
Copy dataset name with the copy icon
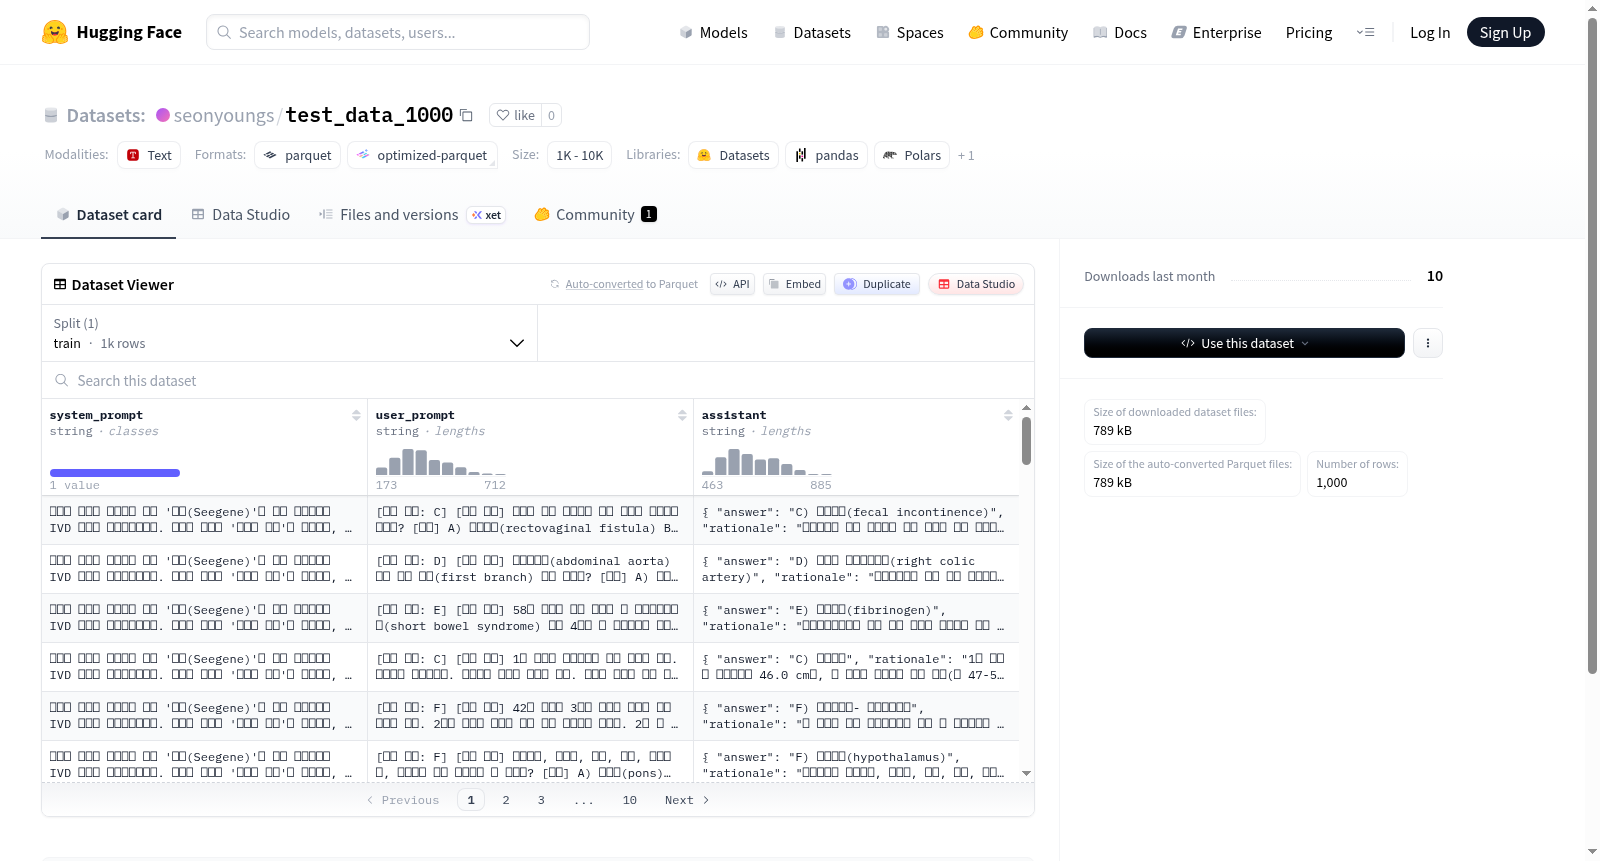(x=466, y=115)
